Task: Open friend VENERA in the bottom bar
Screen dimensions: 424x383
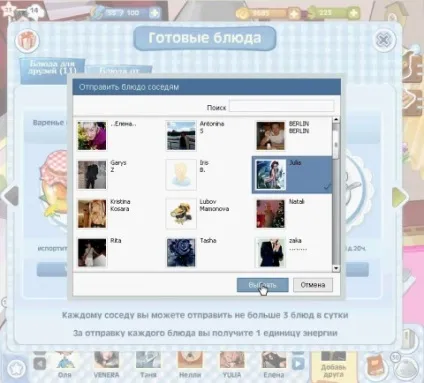Action: coord(106,364)
